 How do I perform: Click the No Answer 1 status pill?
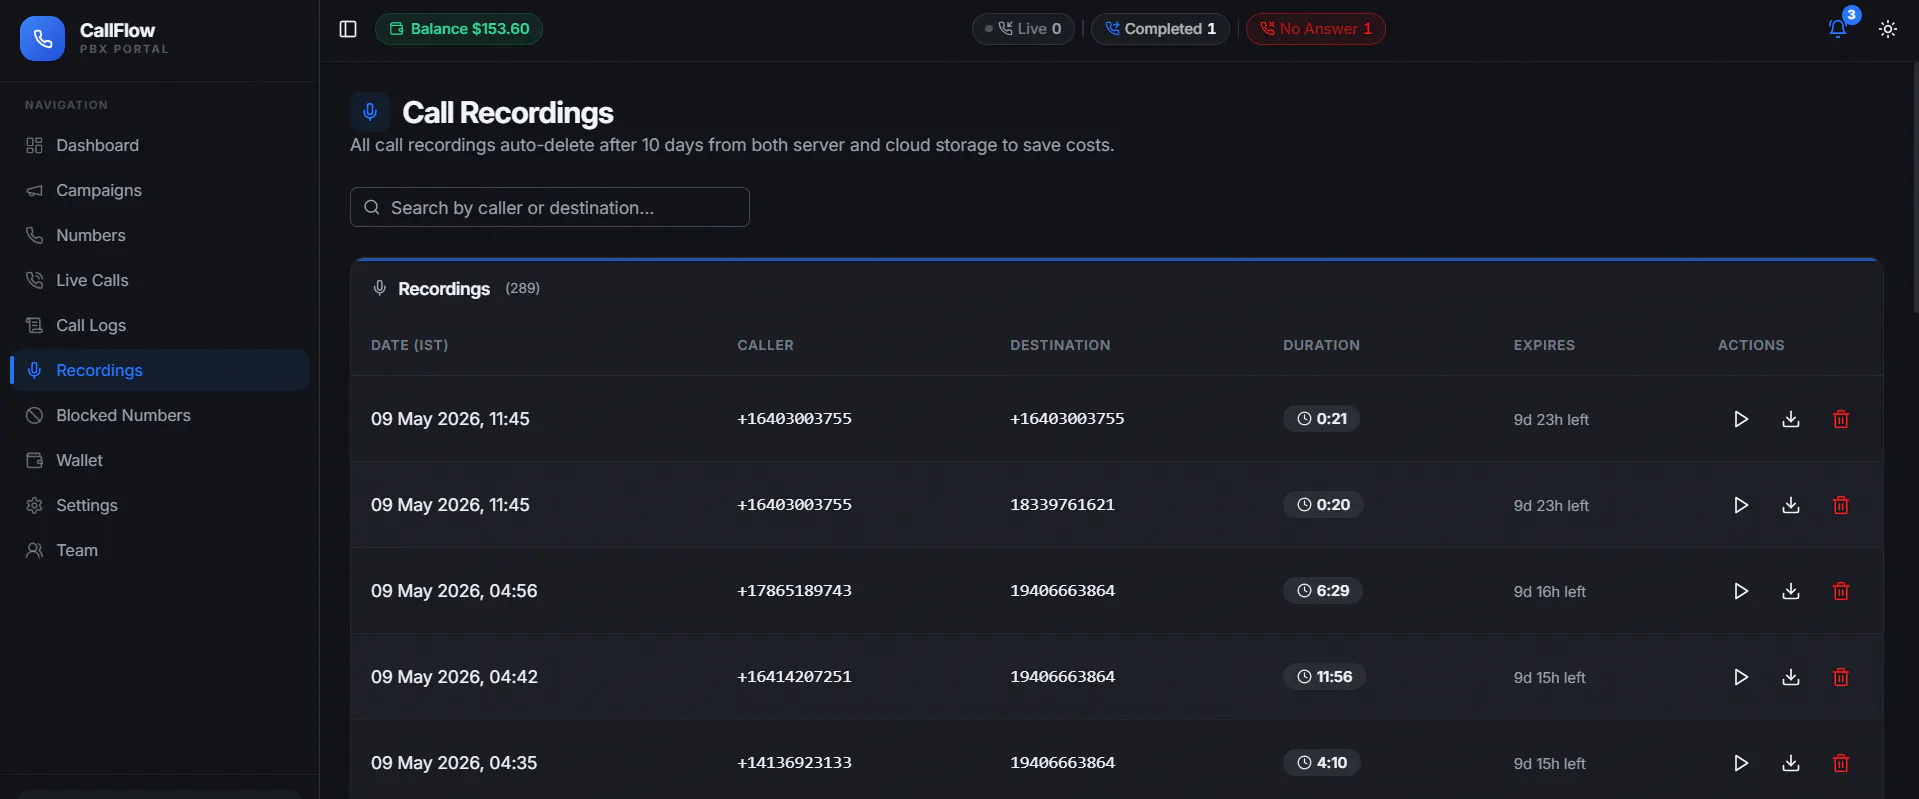[x=1316, y=29]
